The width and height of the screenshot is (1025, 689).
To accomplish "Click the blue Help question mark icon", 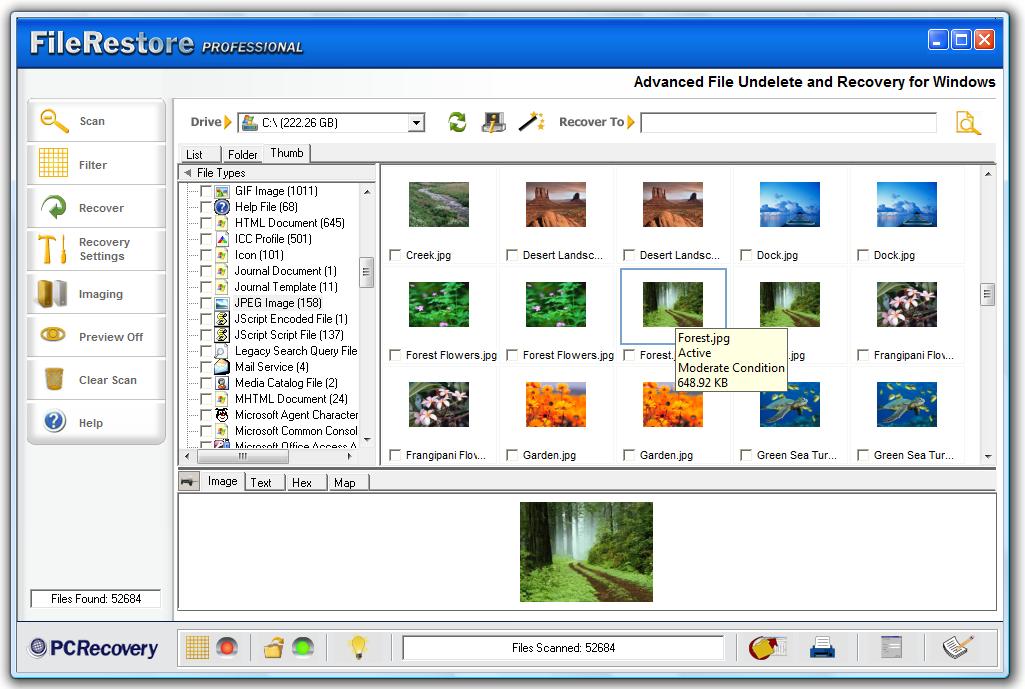I will [x=55, y=421].
